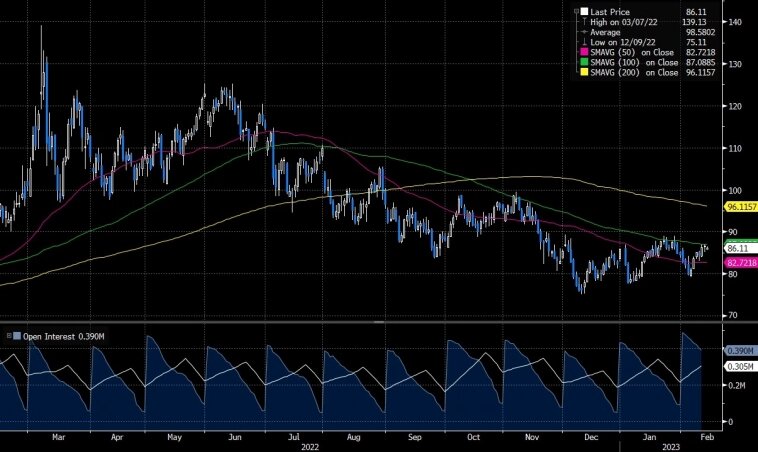Click legend value 139.13

click(696, 22)
